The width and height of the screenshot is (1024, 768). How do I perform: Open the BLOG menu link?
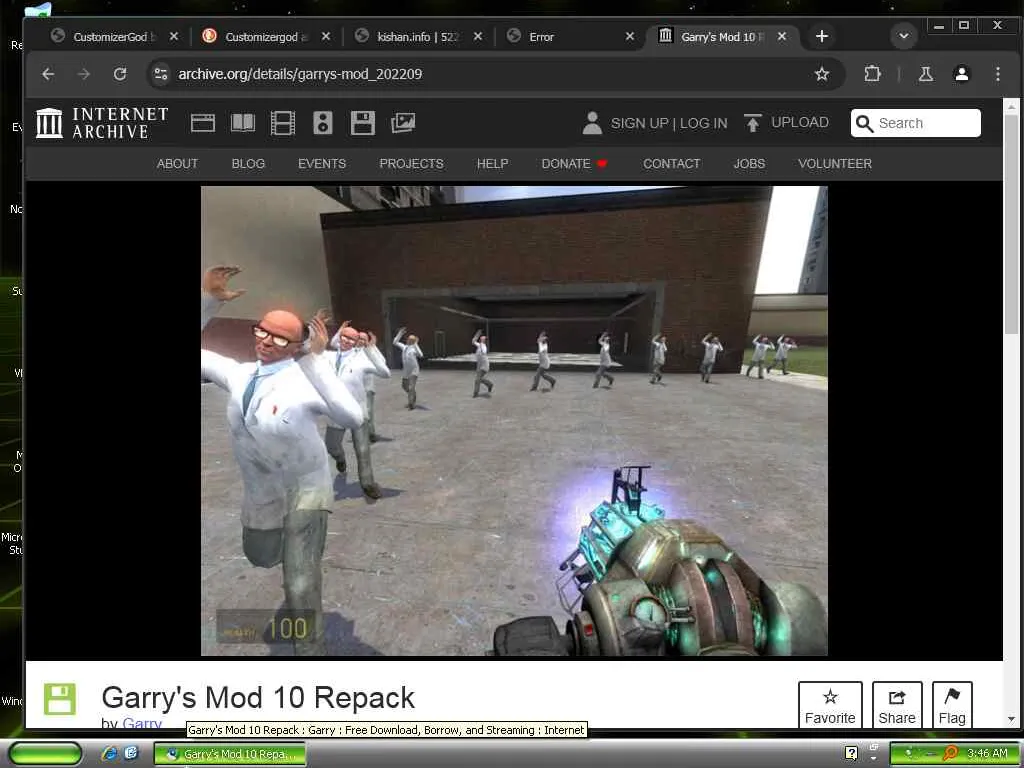coord(248,164)
